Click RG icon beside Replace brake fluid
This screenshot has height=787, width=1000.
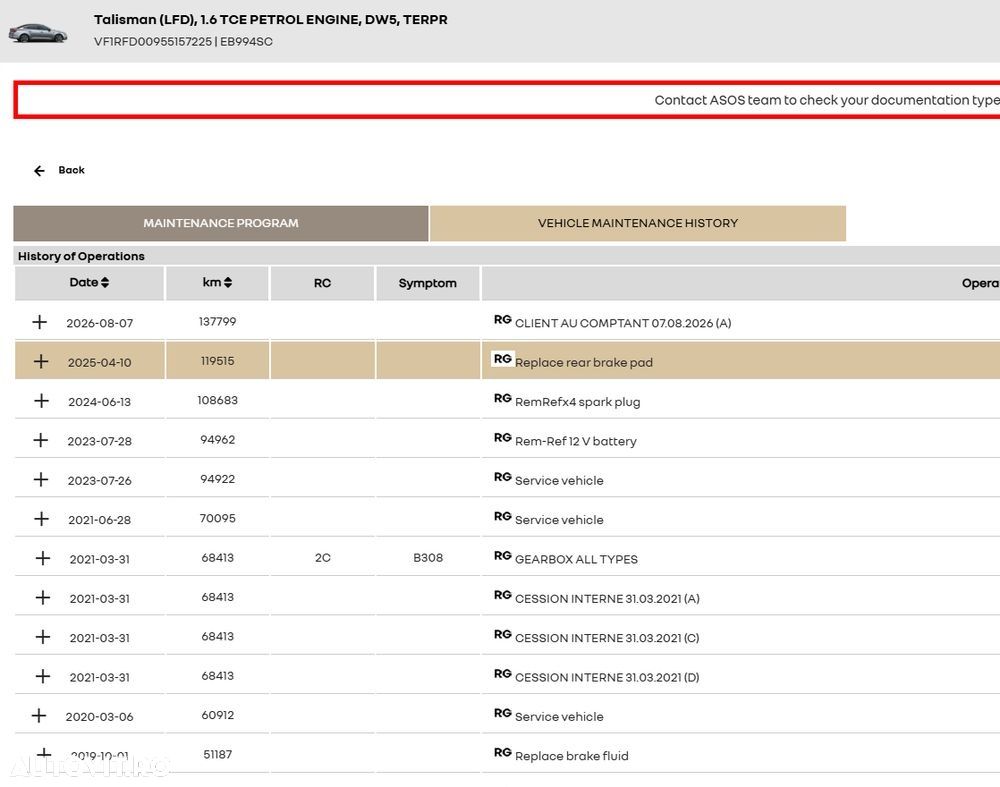[x=503, y=753]
